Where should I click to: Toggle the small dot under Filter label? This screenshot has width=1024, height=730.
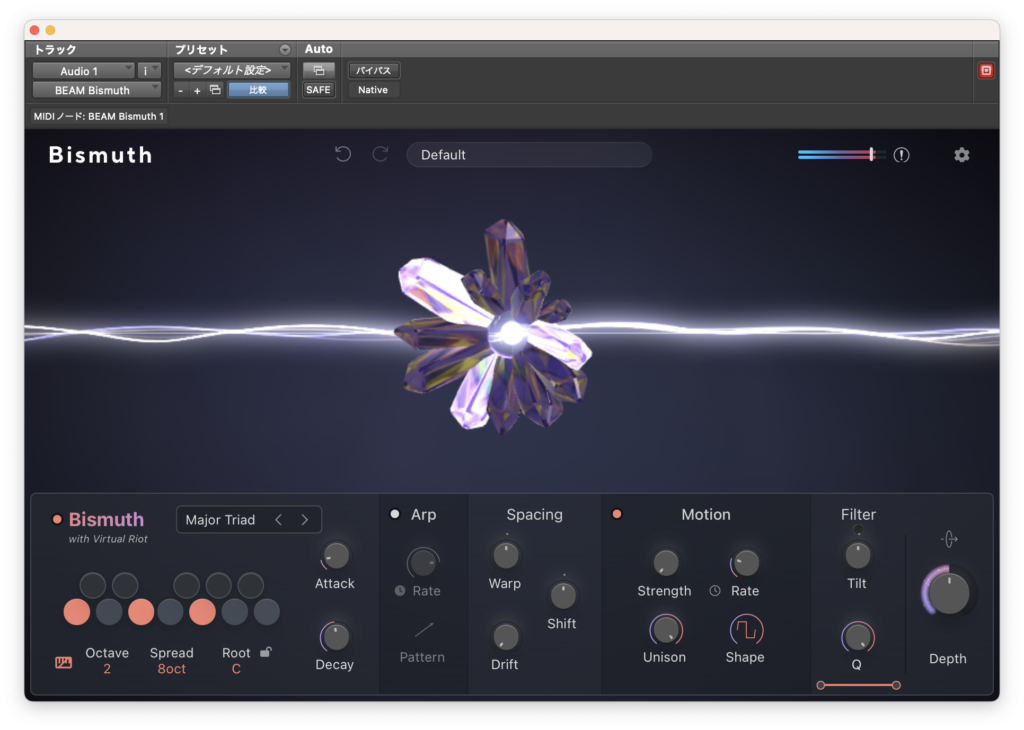coord(857,530)
